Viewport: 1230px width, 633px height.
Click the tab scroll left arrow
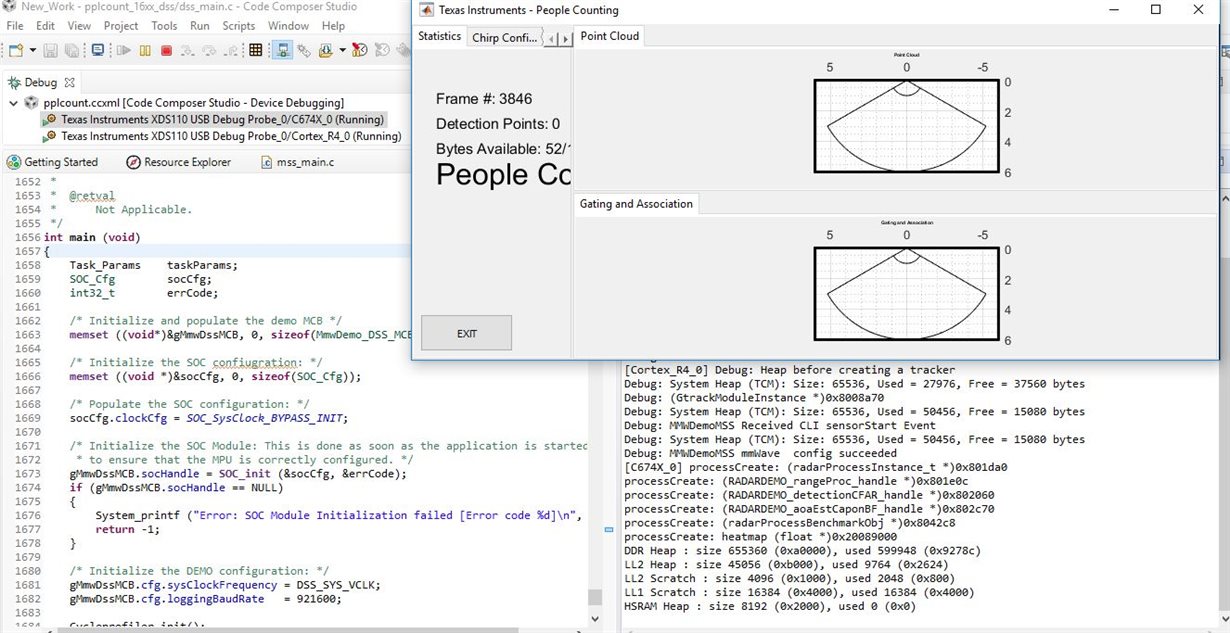pyautogui.click(x=550, y=38)
